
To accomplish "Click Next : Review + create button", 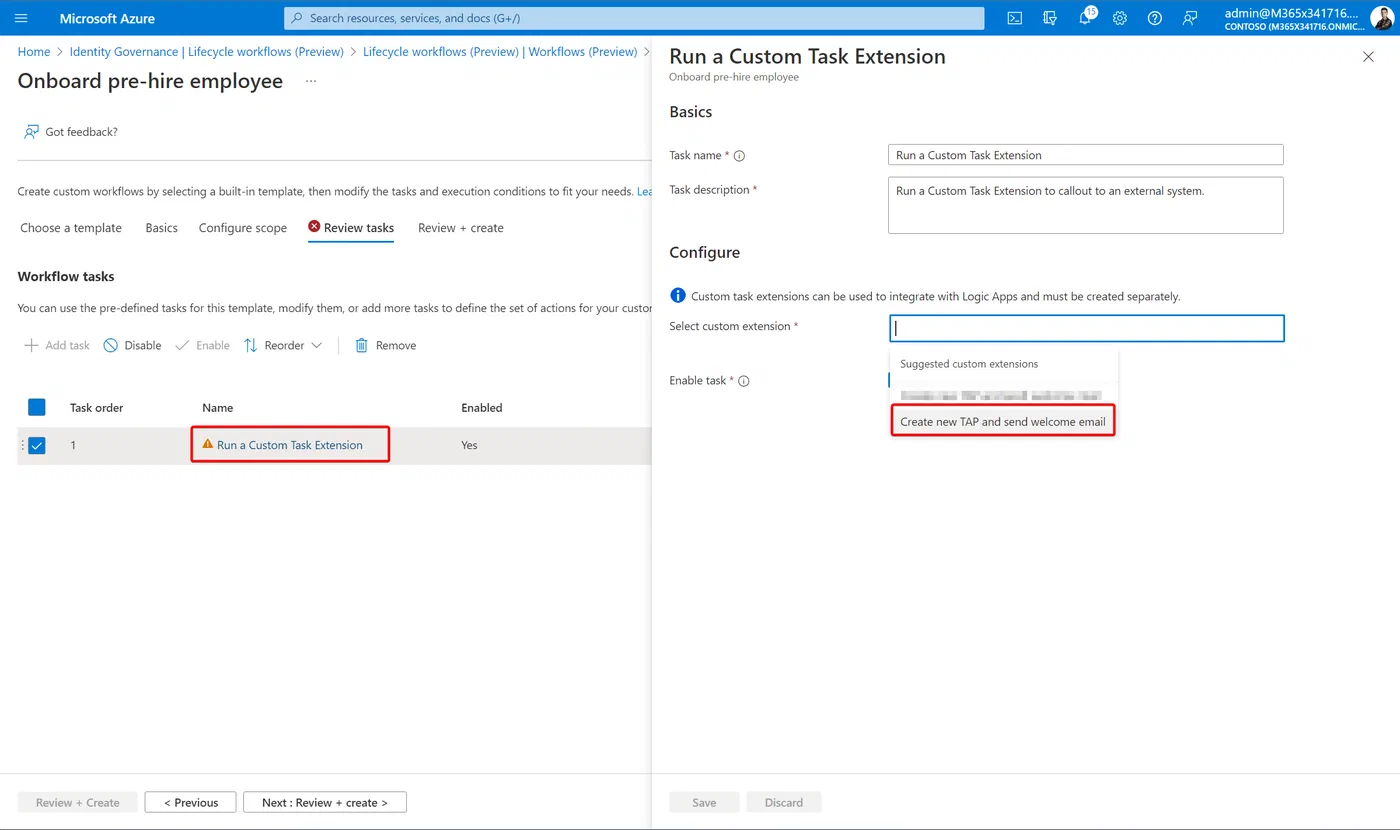I will click(325, 802).
